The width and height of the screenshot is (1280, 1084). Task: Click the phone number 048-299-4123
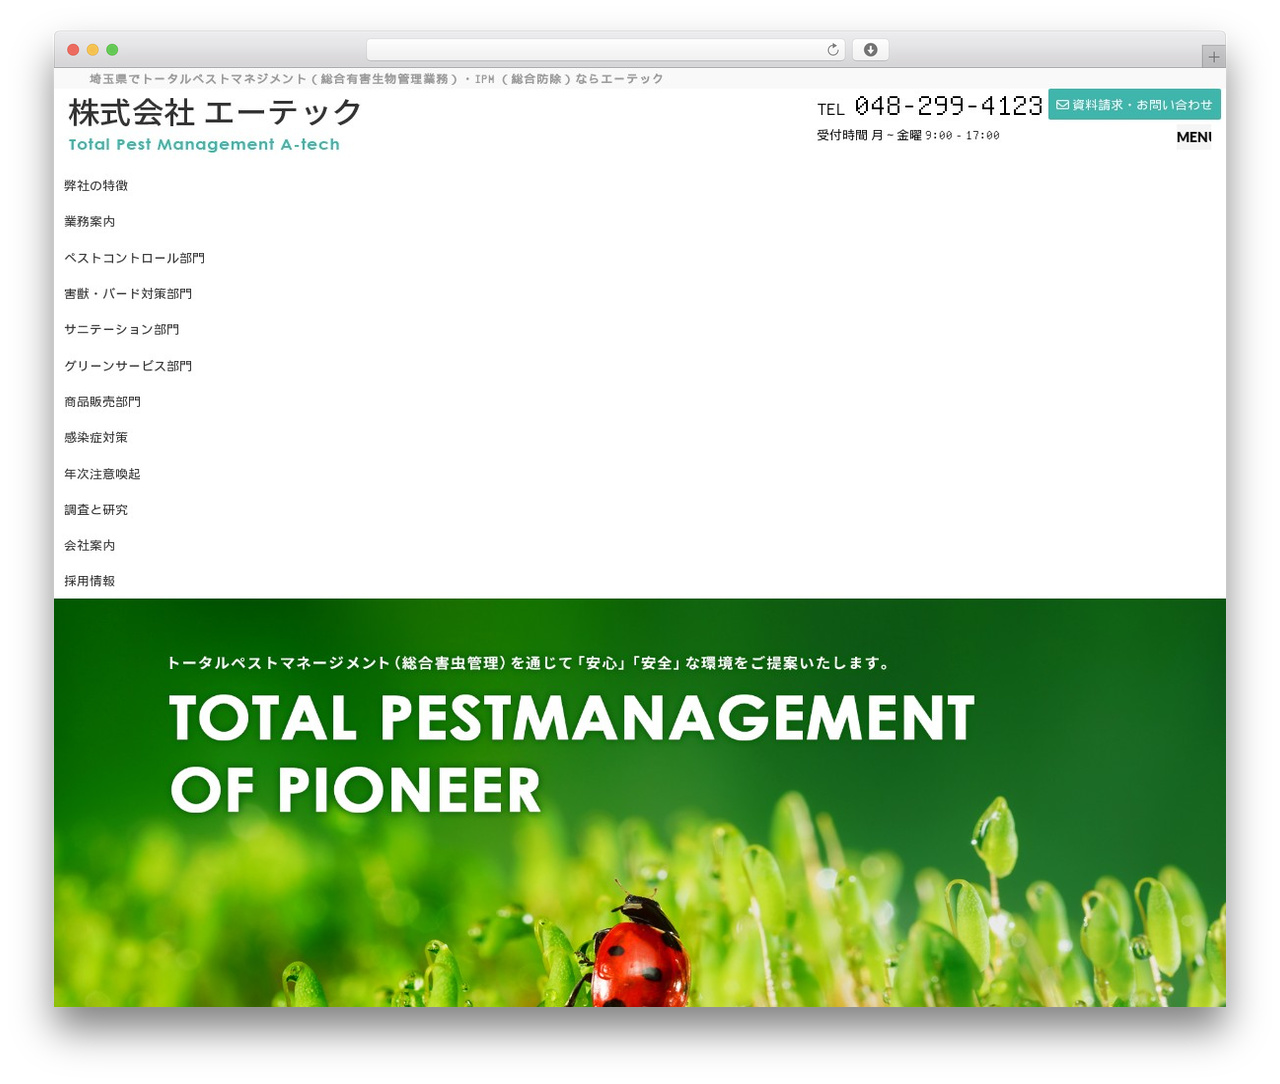(948, 105)
